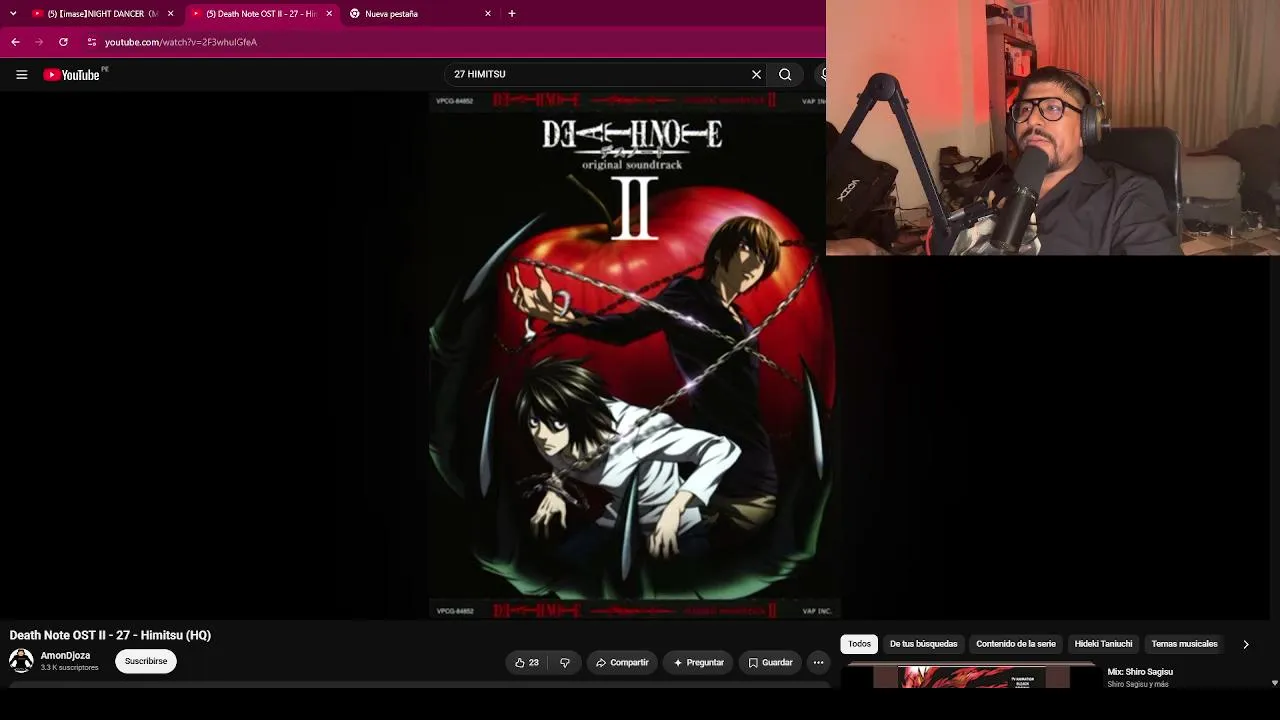
Task: Focus the browser address bar URL
Action: pos(181,42)
